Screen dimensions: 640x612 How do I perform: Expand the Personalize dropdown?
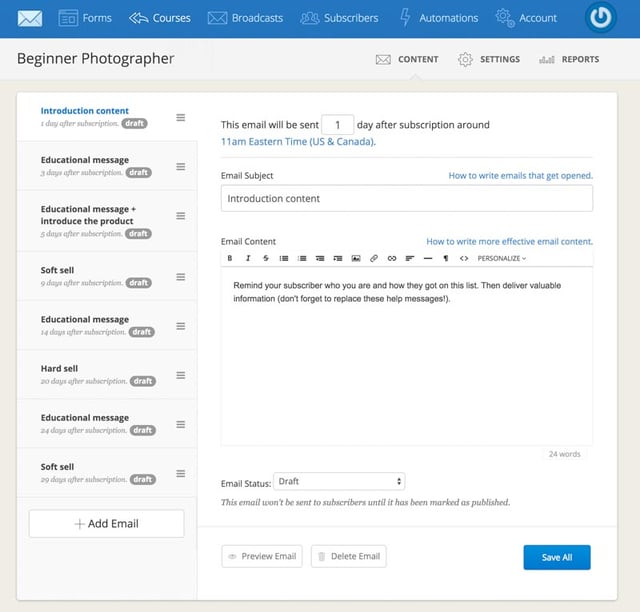502,258
